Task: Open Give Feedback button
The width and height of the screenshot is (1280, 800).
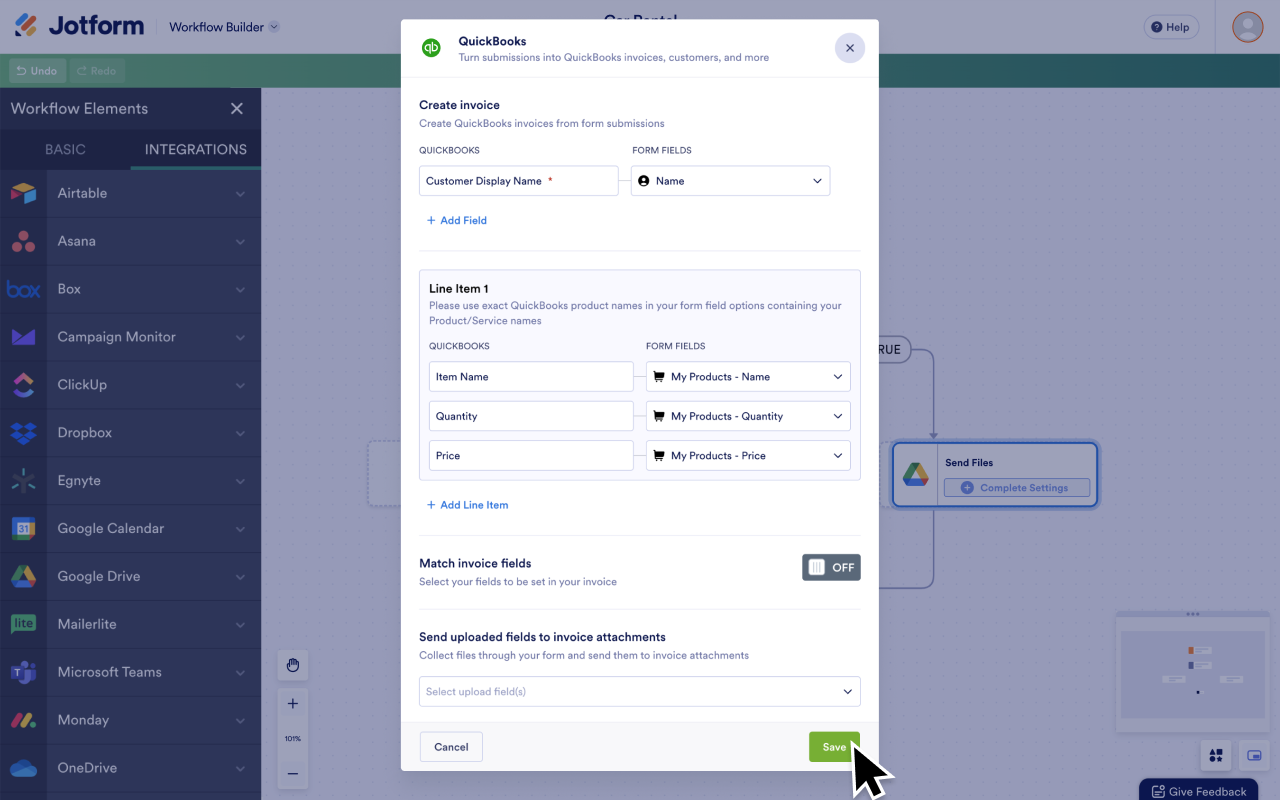Action: [1198, 790]
